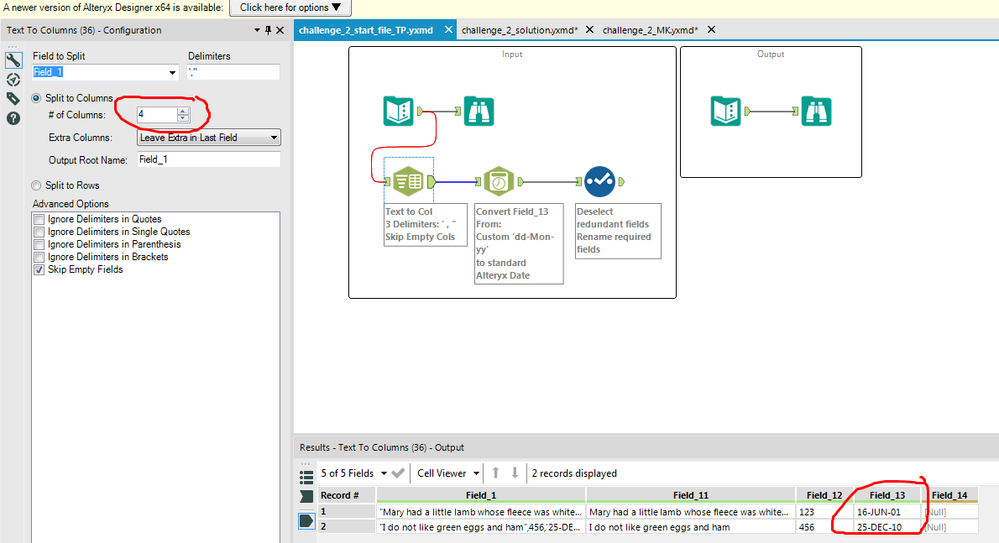Click the Field_1 column header
999x543 pixels.
pyautogui.click(x=481, y=495)
